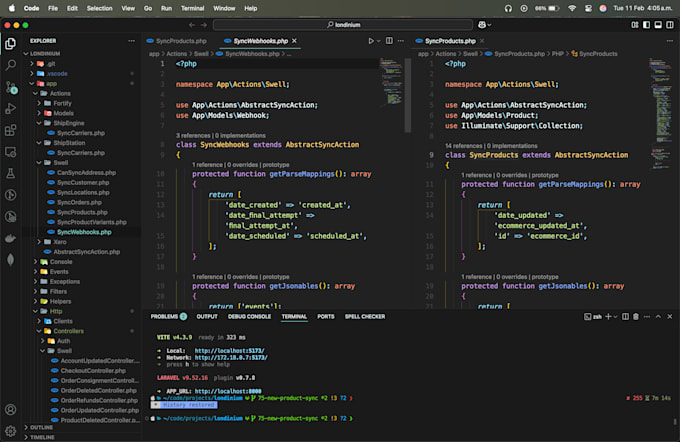Screen dimensions: 680x442
Task: Open the Selection menu
Action: (99, 8)
